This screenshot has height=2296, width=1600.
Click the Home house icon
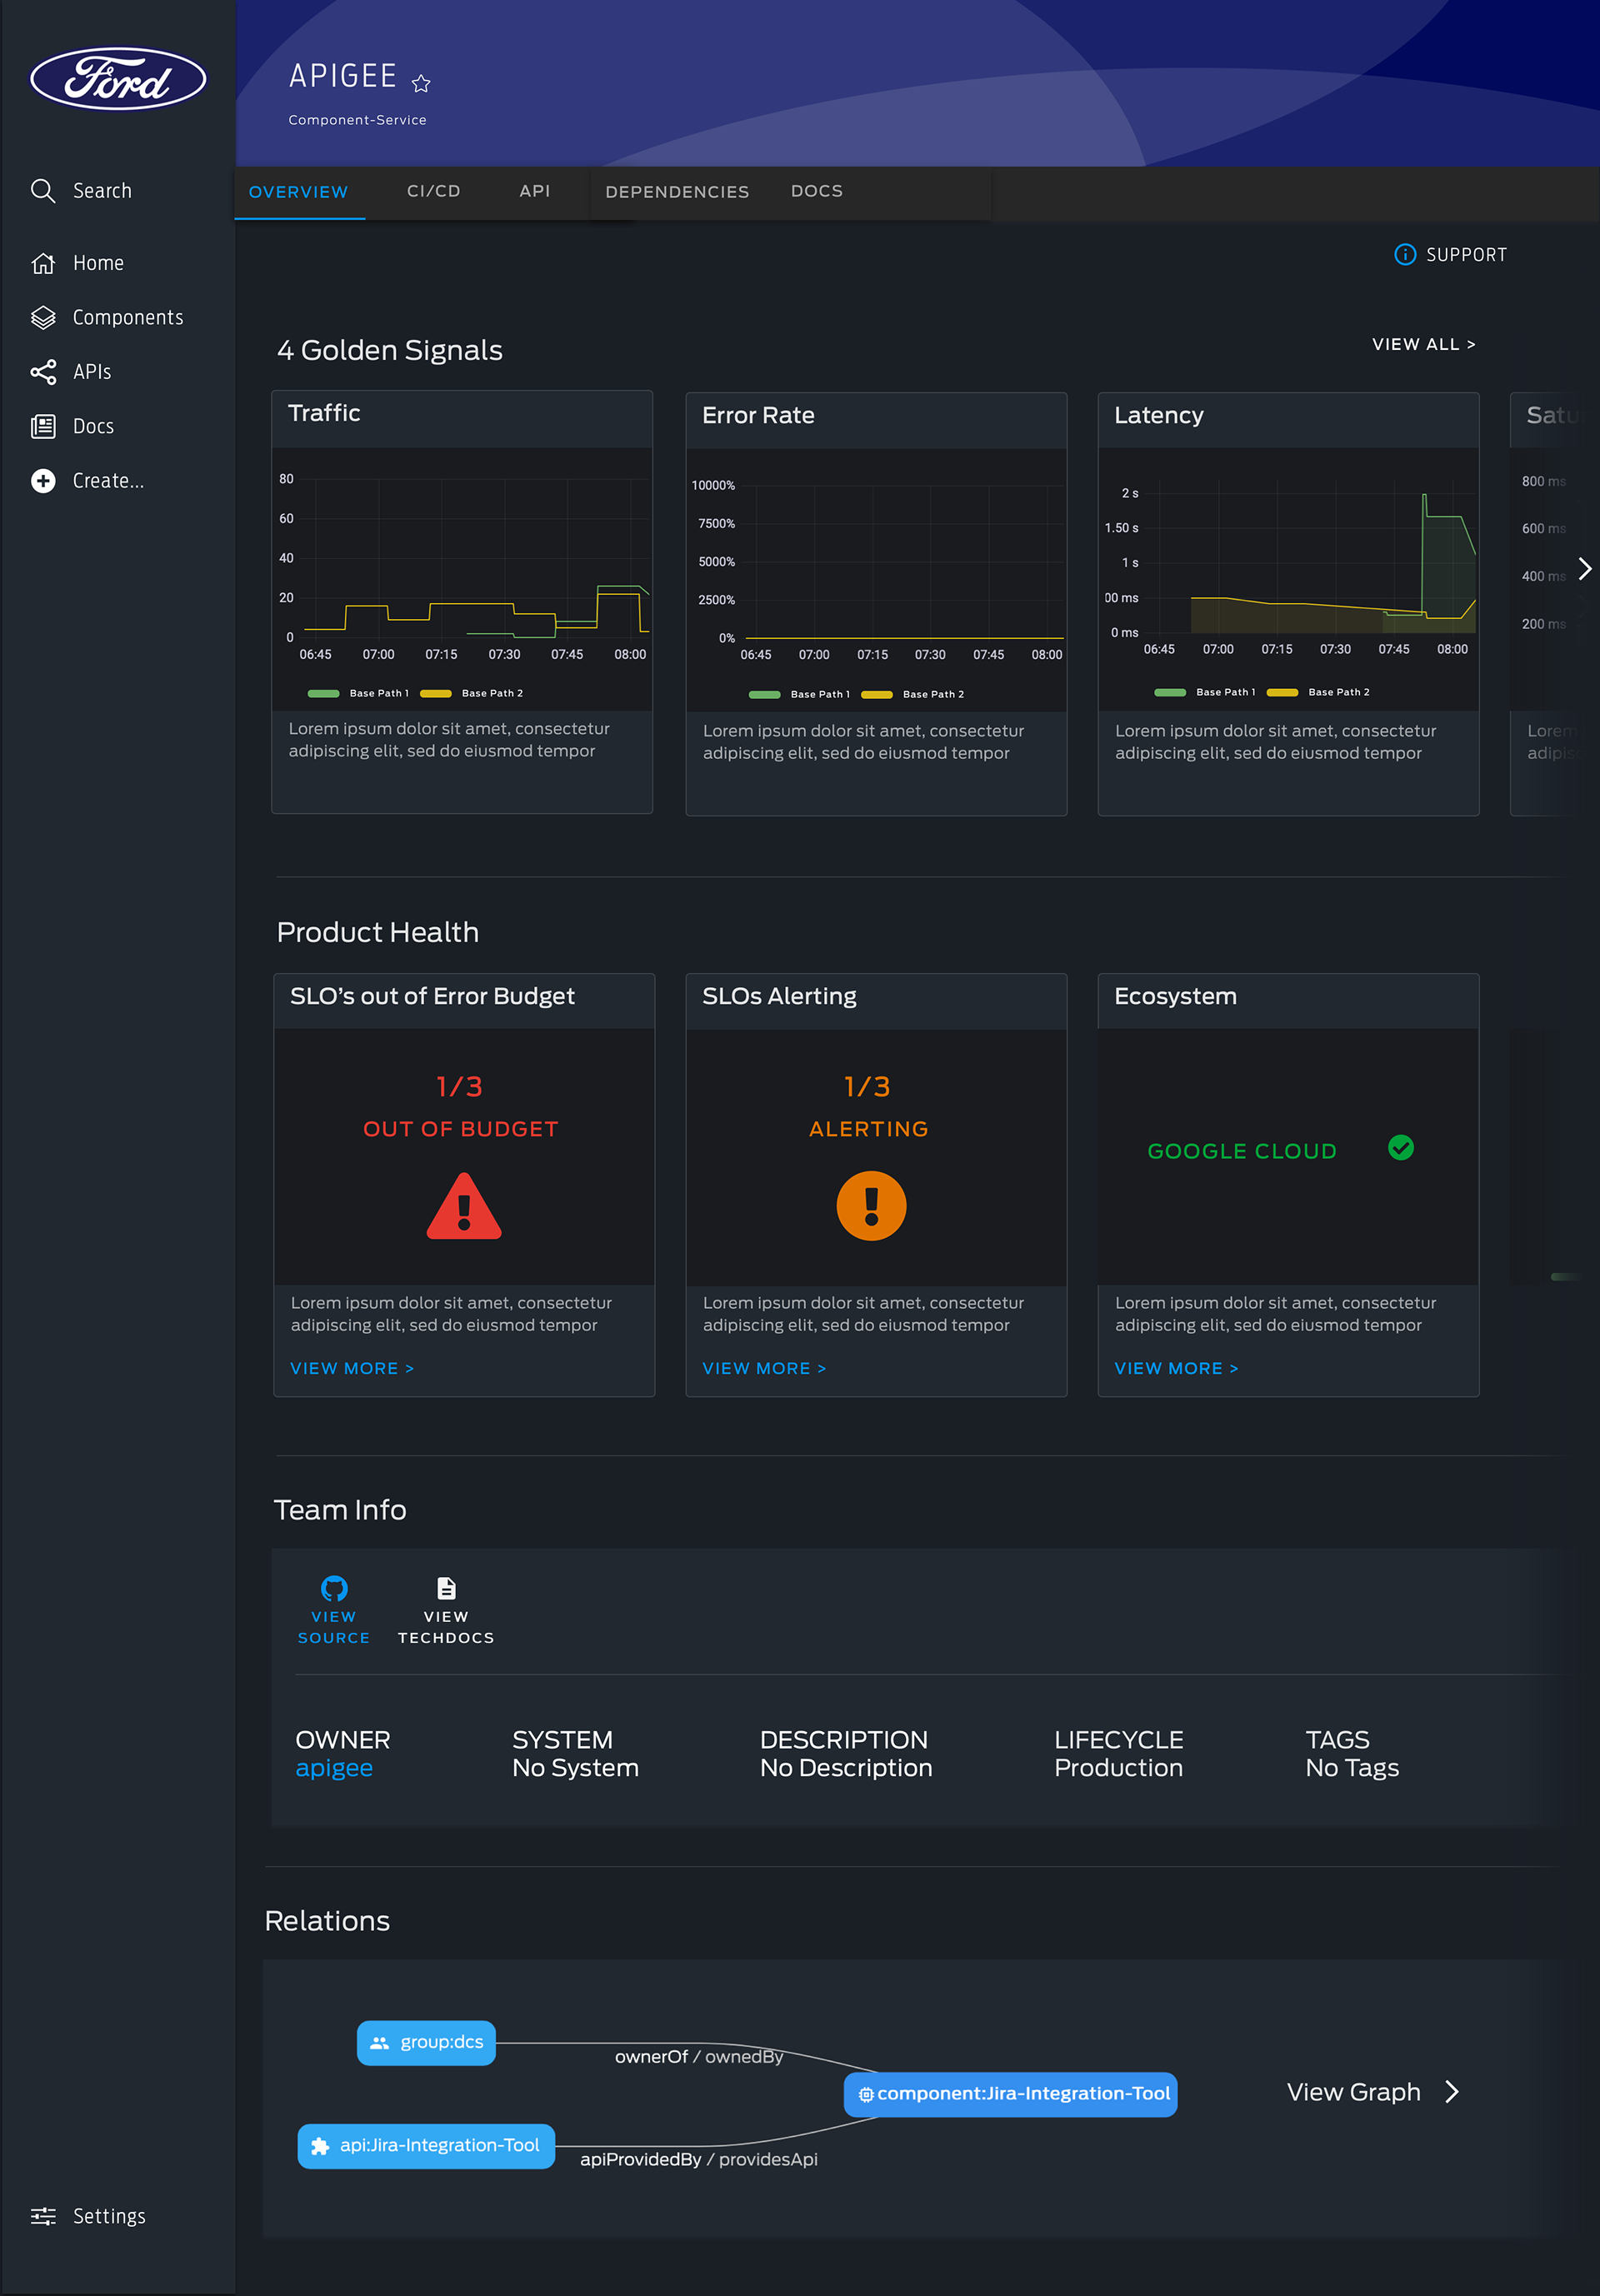coord(43,263)
